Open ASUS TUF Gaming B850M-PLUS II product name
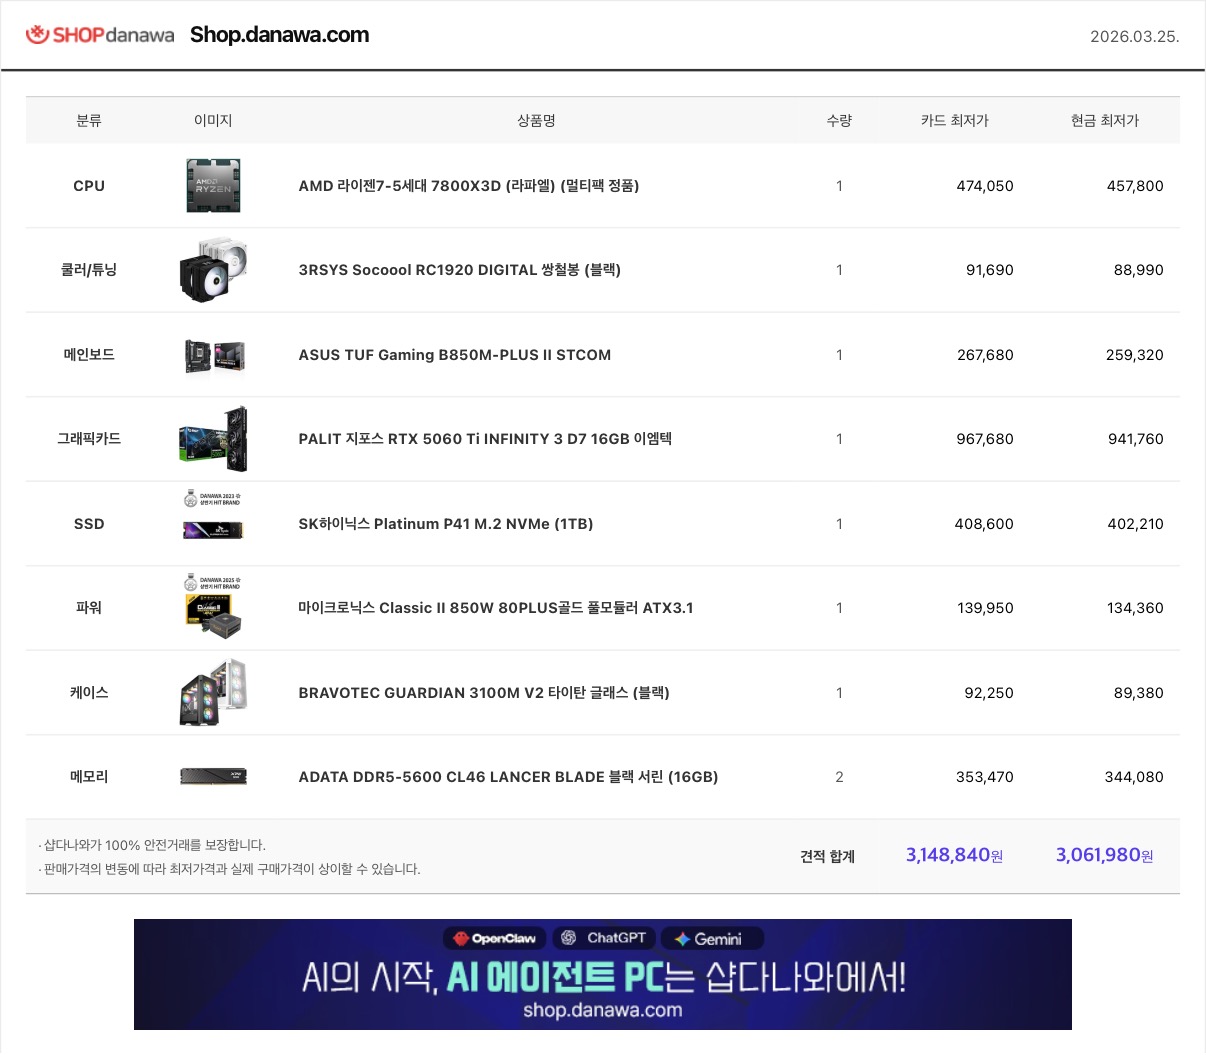 (455, 355)
